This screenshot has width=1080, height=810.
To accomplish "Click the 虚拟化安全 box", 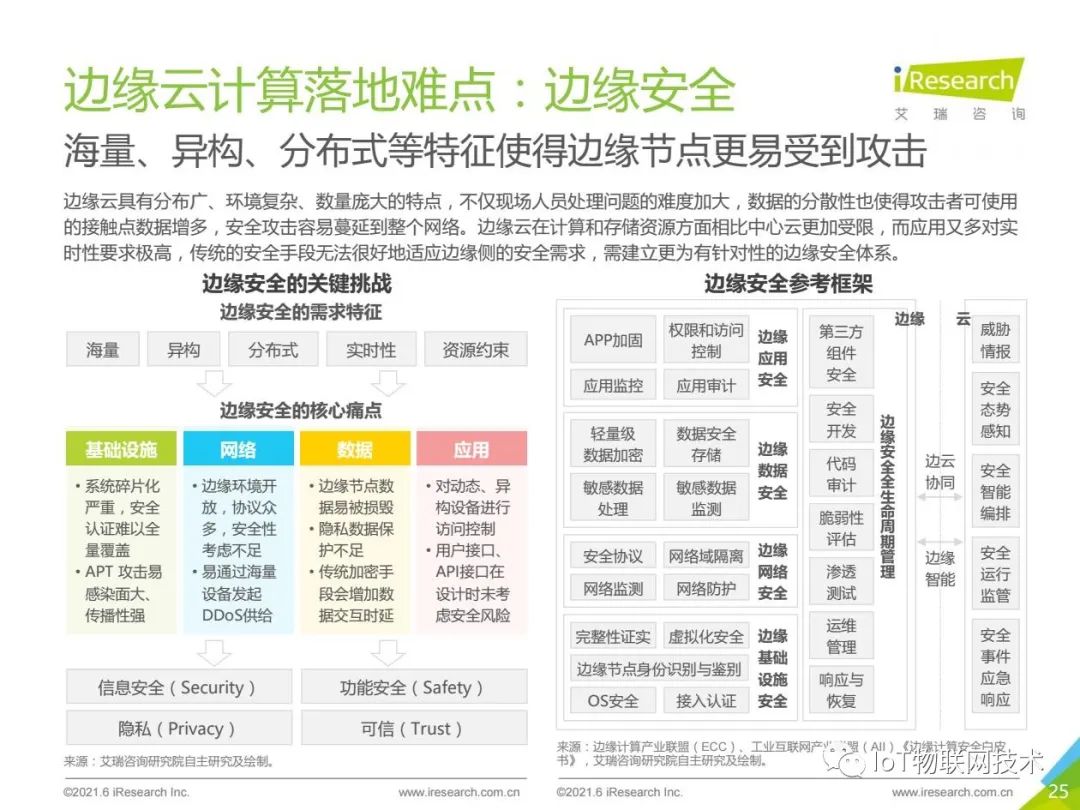I will (706, 636).
